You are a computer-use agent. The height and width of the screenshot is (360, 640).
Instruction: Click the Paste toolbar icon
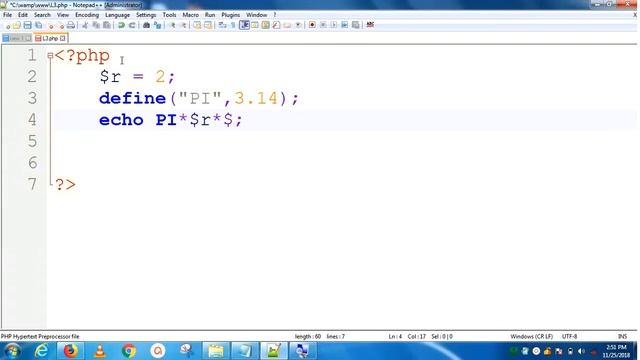(107, 25)
